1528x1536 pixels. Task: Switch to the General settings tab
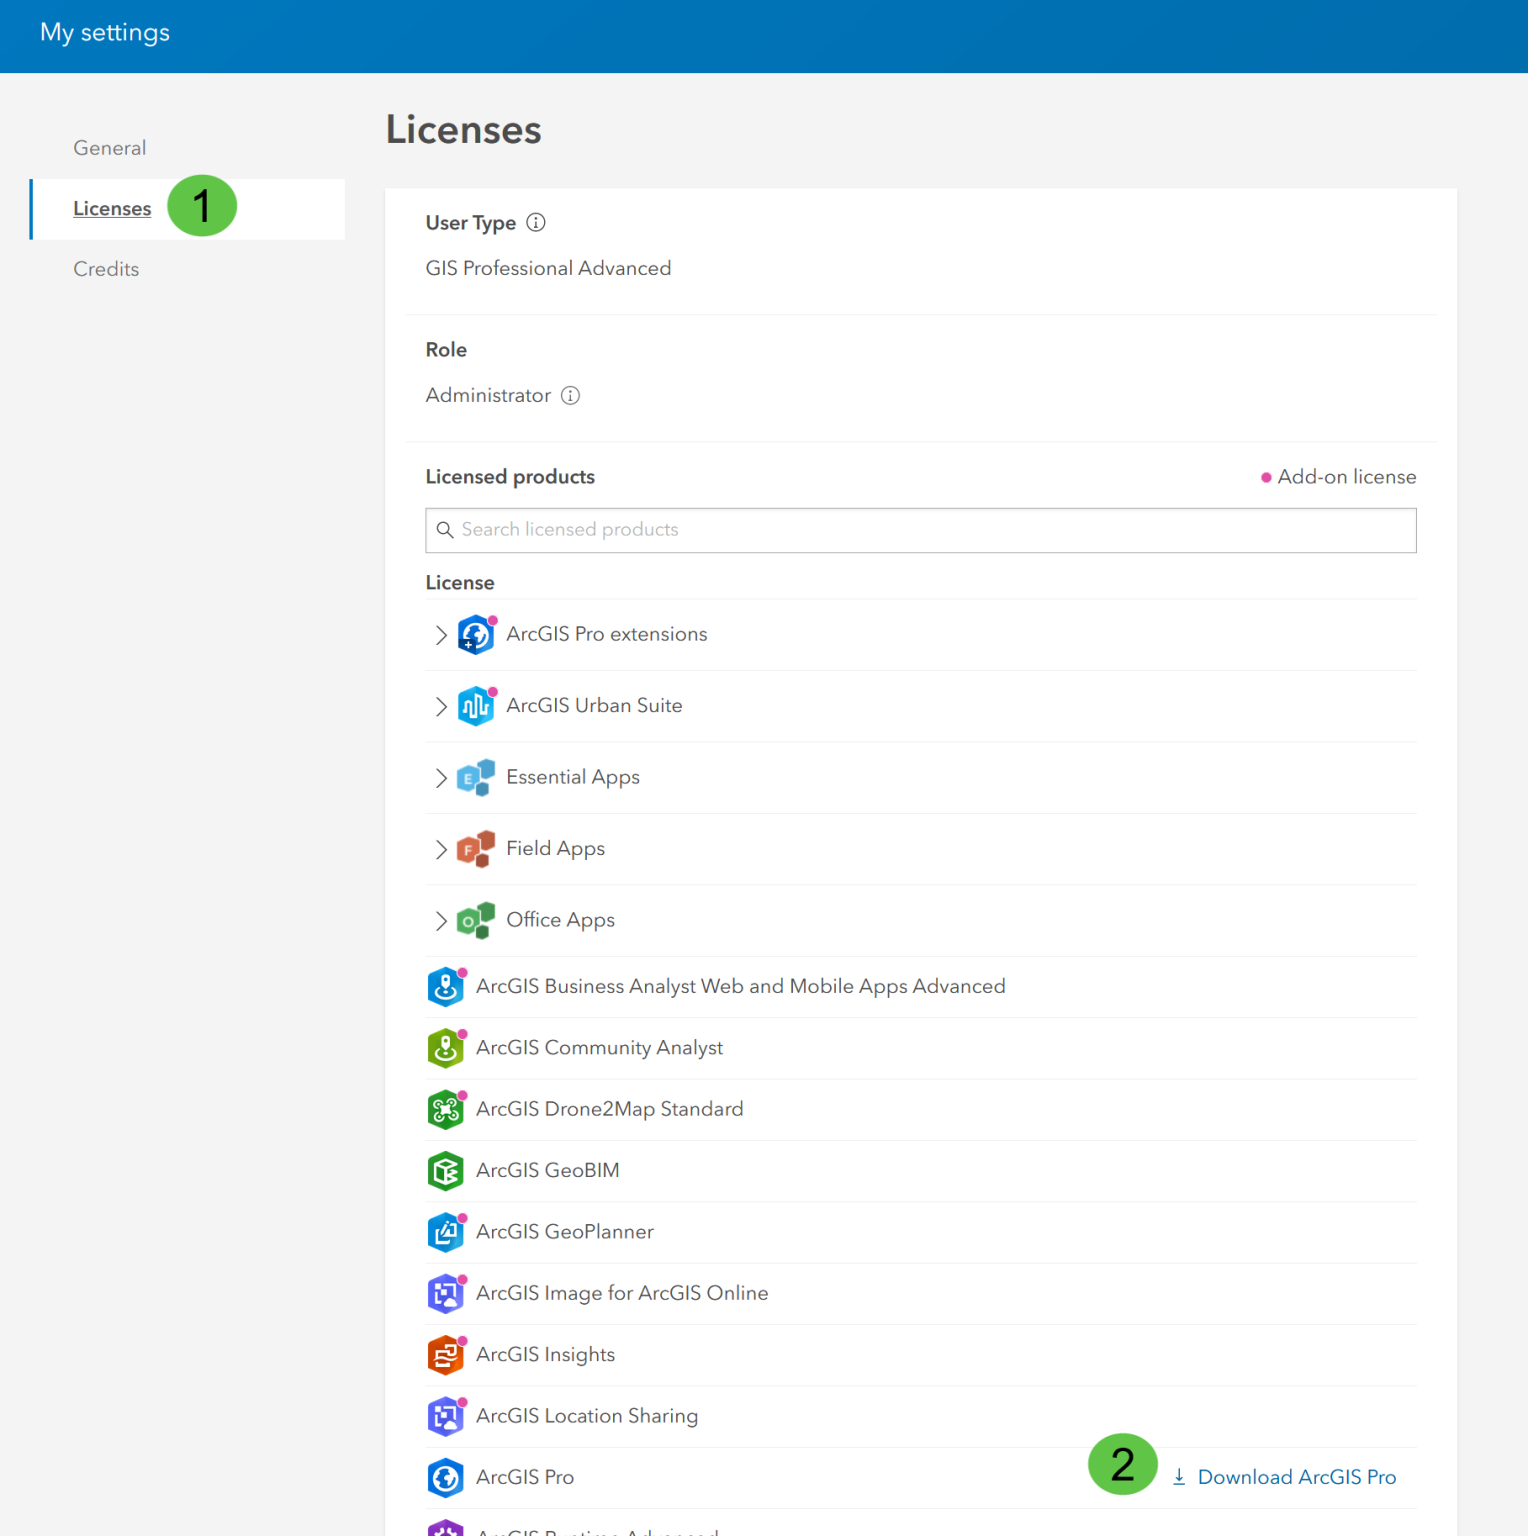tap(110, 148)
